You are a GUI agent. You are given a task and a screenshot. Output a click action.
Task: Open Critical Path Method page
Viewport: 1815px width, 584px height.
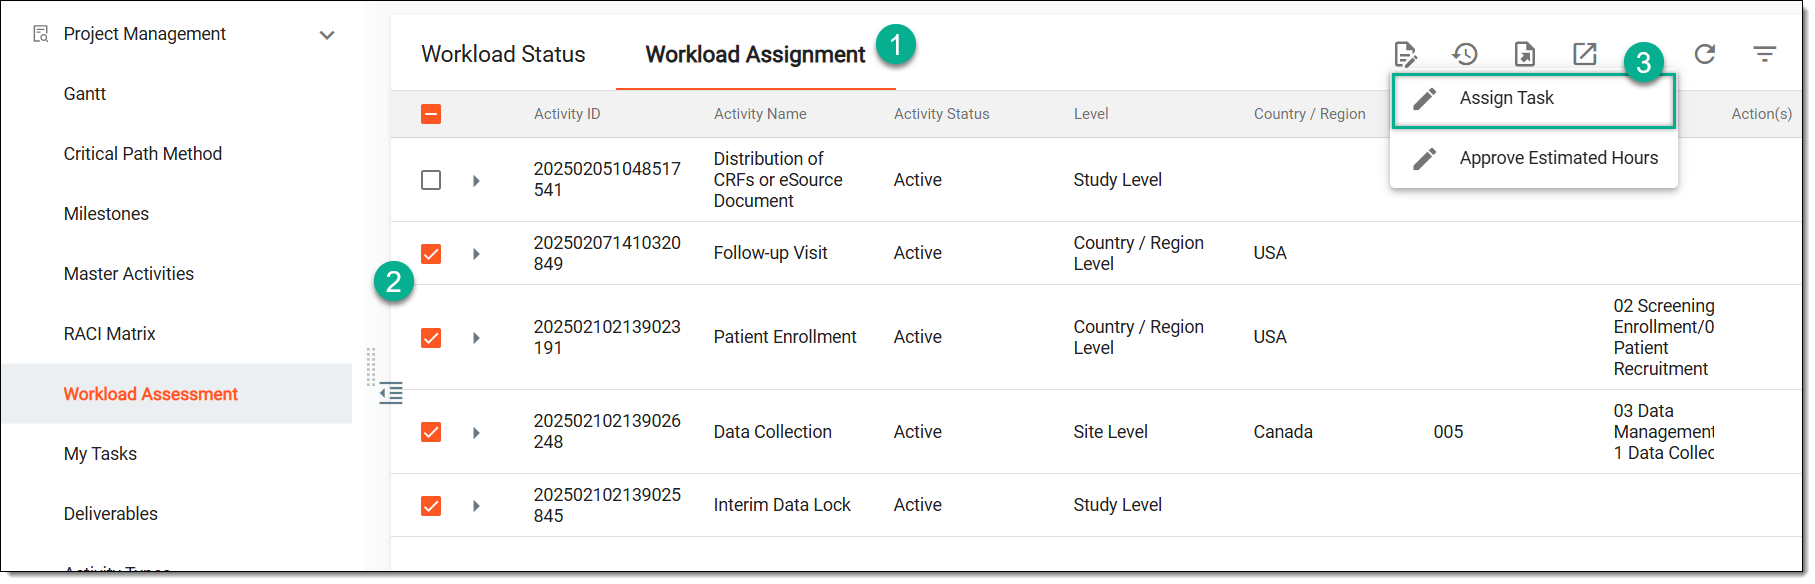143,154
